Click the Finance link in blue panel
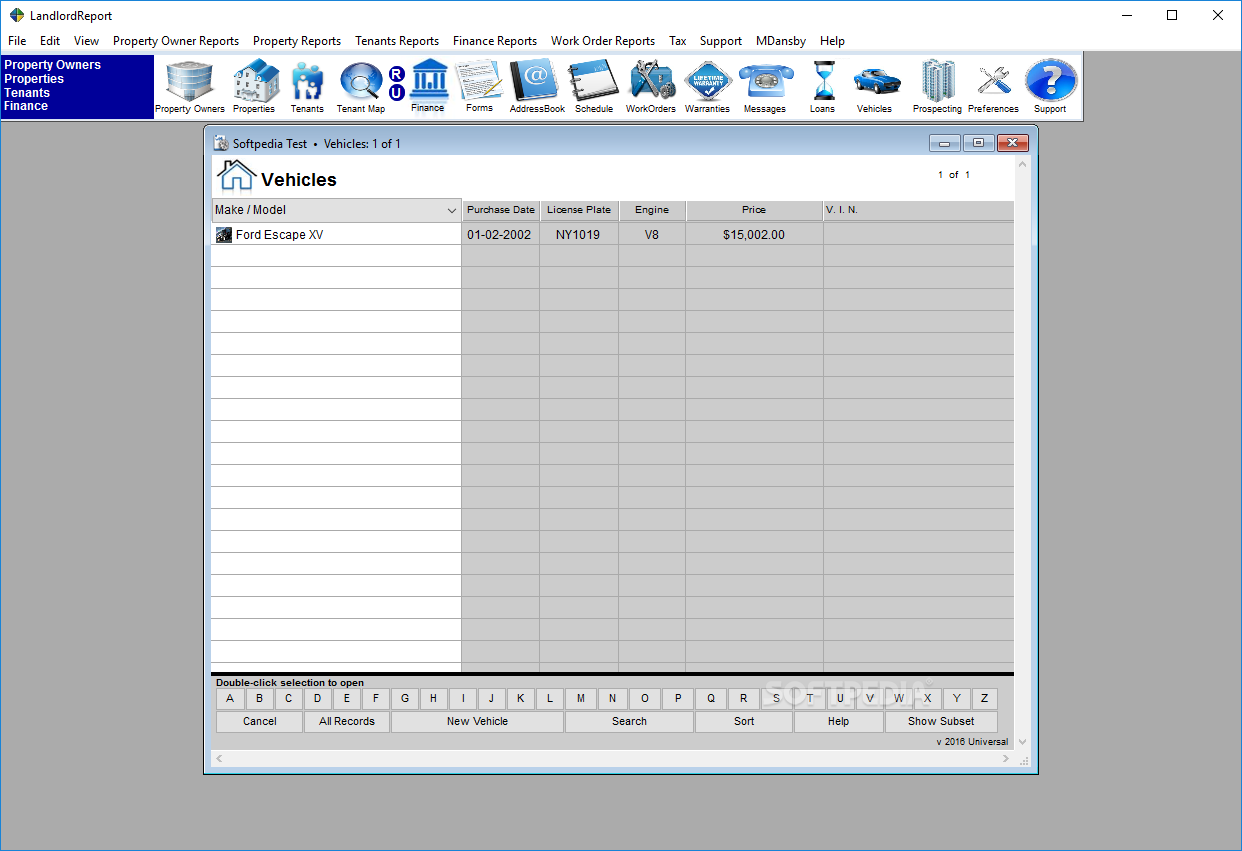This screenshot has width=1242, height=851. [x=26, y=106]
